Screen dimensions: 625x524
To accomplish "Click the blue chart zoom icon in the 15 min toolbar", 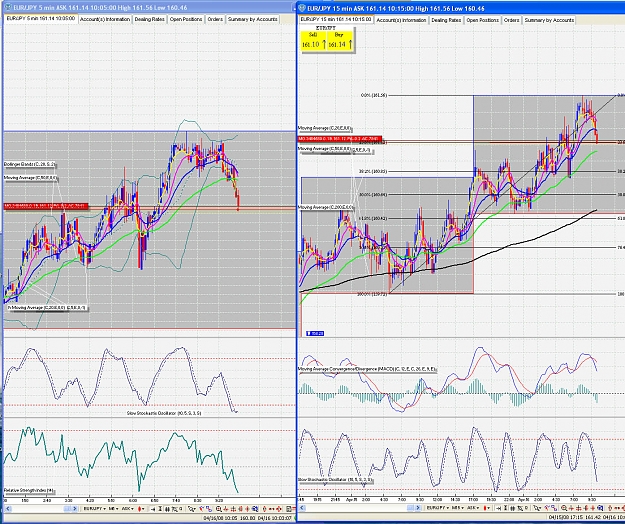I will pos(600,508).
